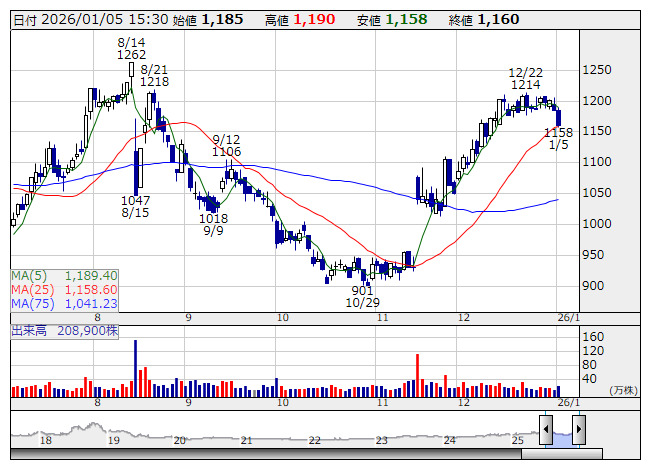Click year 20 on the overview timeline
The width and height of the screenshot is (653, 470).
tap(179, 440)
